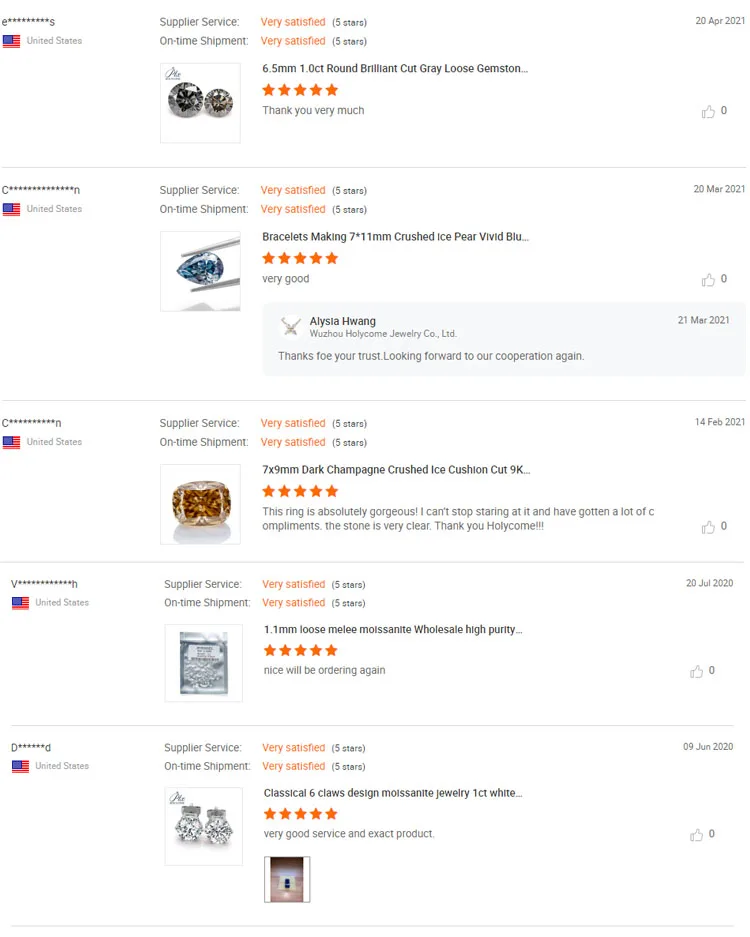The image size is (750, 937).
Task: Click the five-star rating on the gray gemstone review
Action: coord(300,90)
